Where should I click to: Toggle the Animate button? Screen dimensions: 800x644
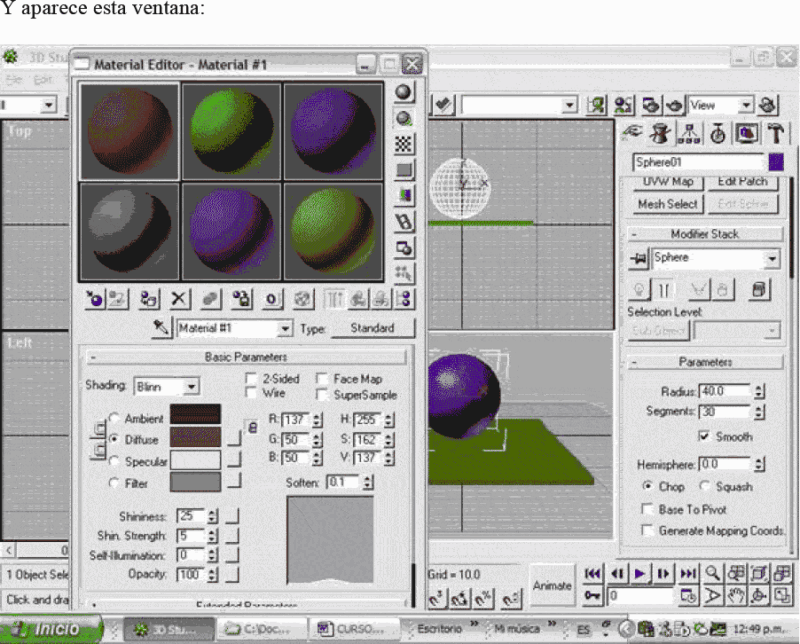[x=552, y=585]
